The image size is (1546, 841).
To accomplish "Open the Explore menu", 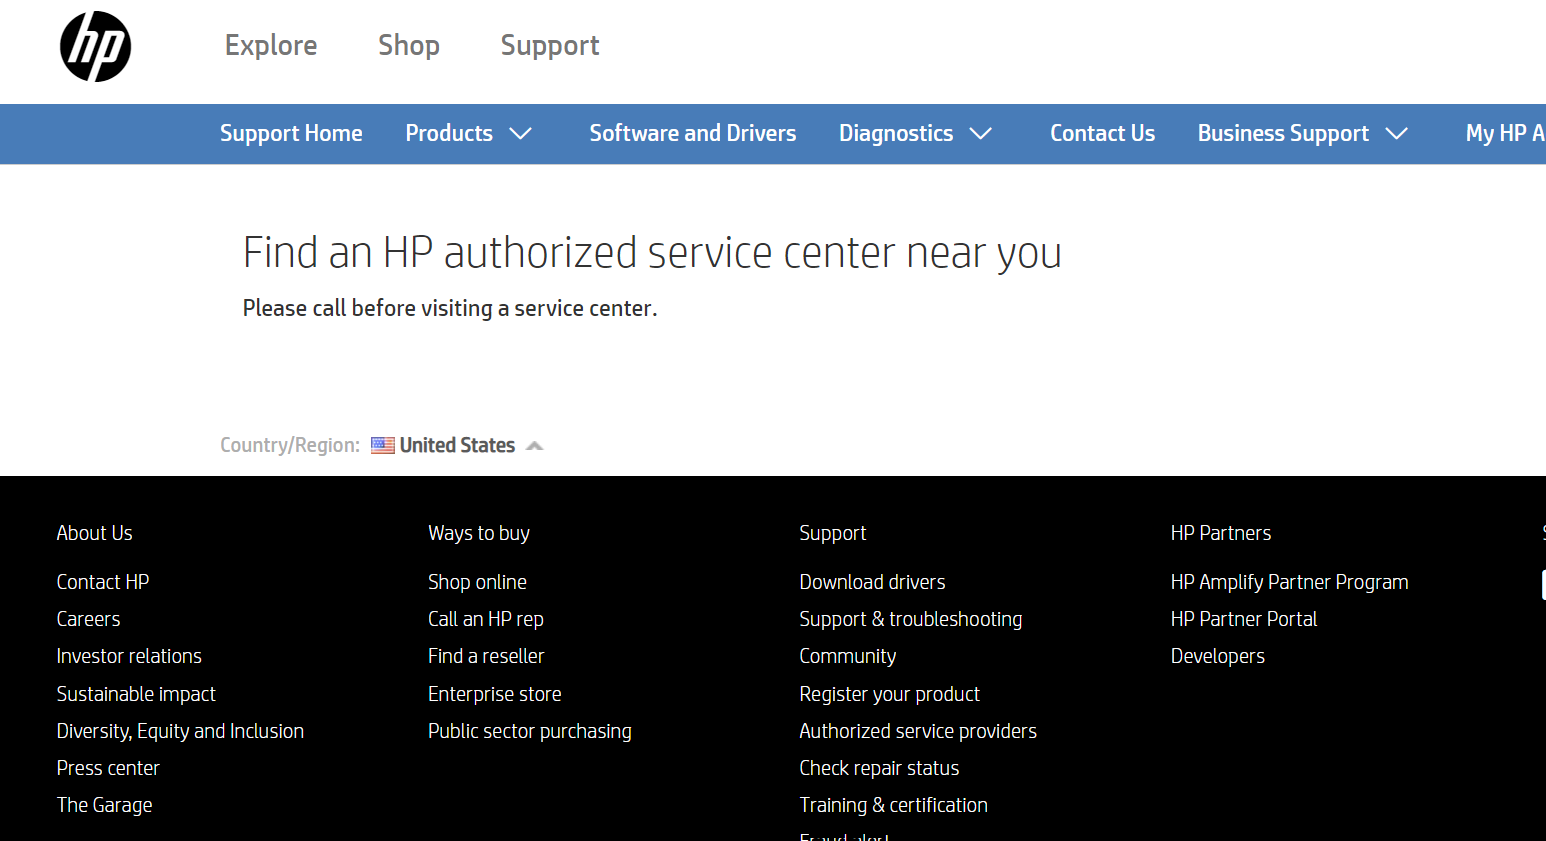I will click(270, 45).
